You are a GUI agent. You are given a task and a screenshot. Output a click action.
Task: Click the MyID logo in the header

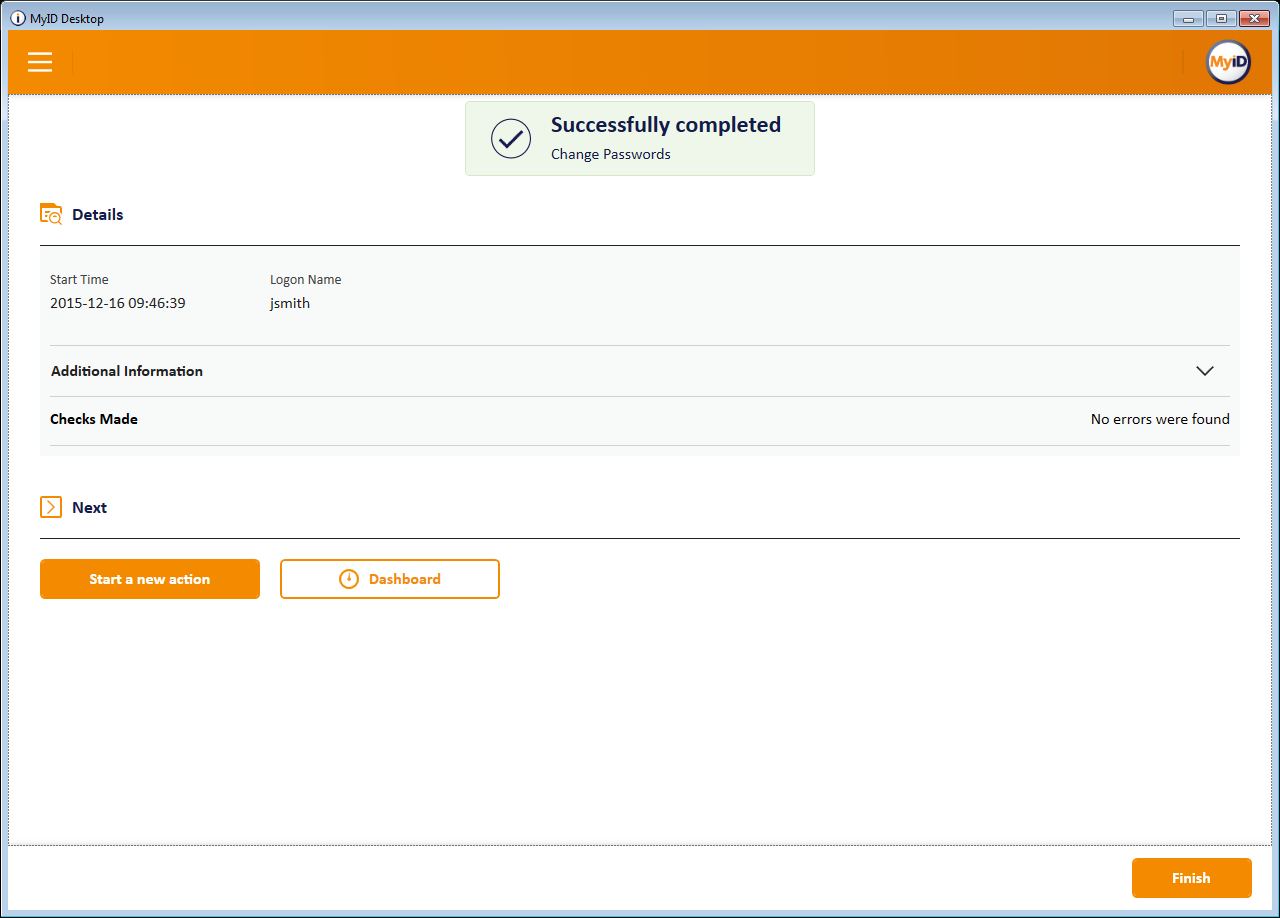[x=1228, y=62]
